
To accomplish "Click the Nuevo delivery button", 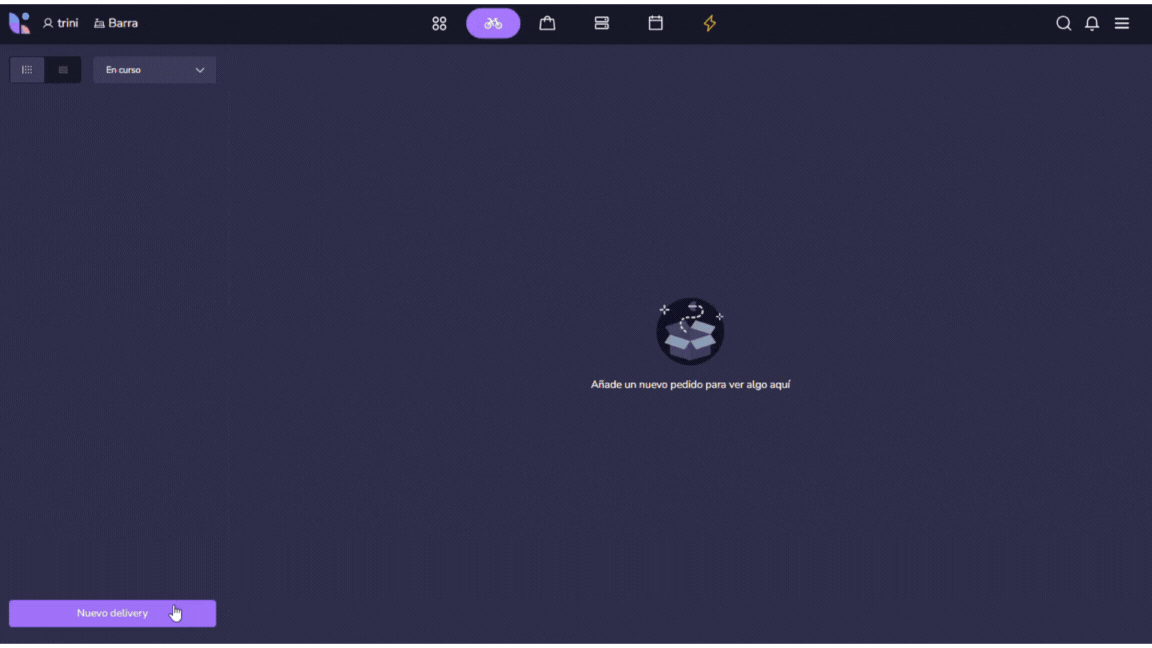I will pos(112,613).
